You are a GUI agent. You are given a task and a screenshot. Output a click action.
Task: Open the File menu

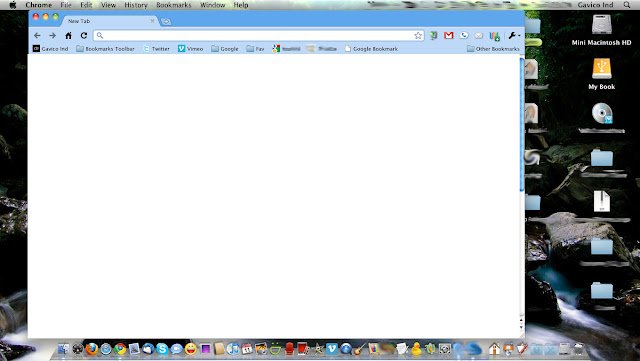point(66,5)
